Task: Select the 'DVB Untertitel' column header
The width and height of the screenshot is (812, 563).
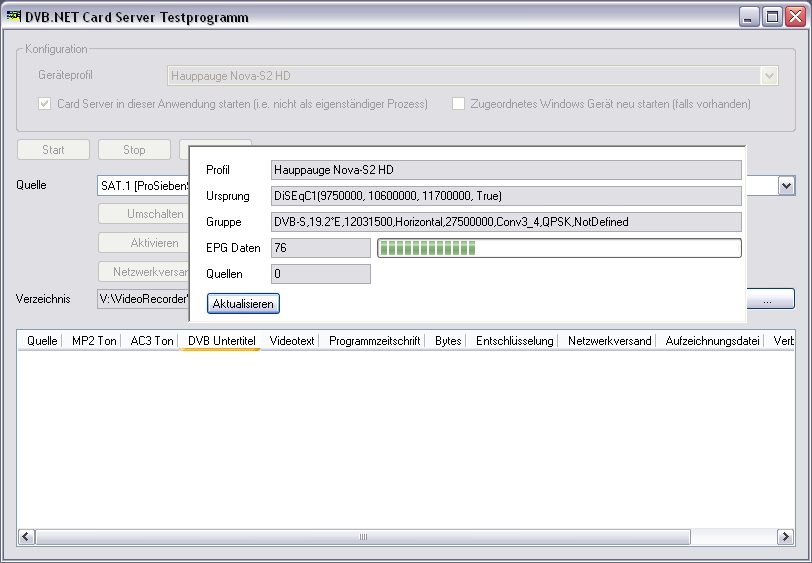Action: [221, 341]
